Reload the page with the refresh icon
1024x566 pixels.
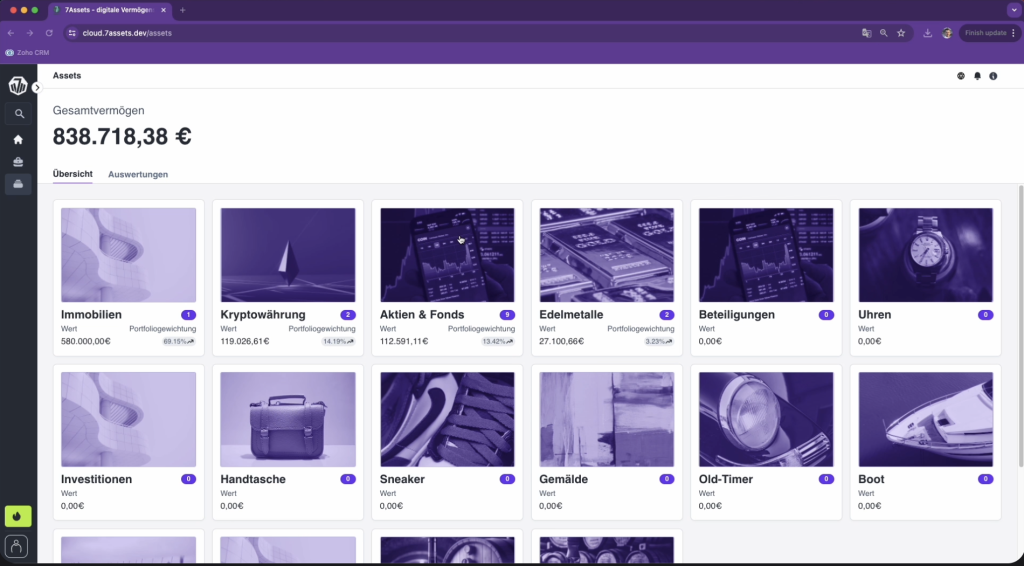click(x=49, y=33)
